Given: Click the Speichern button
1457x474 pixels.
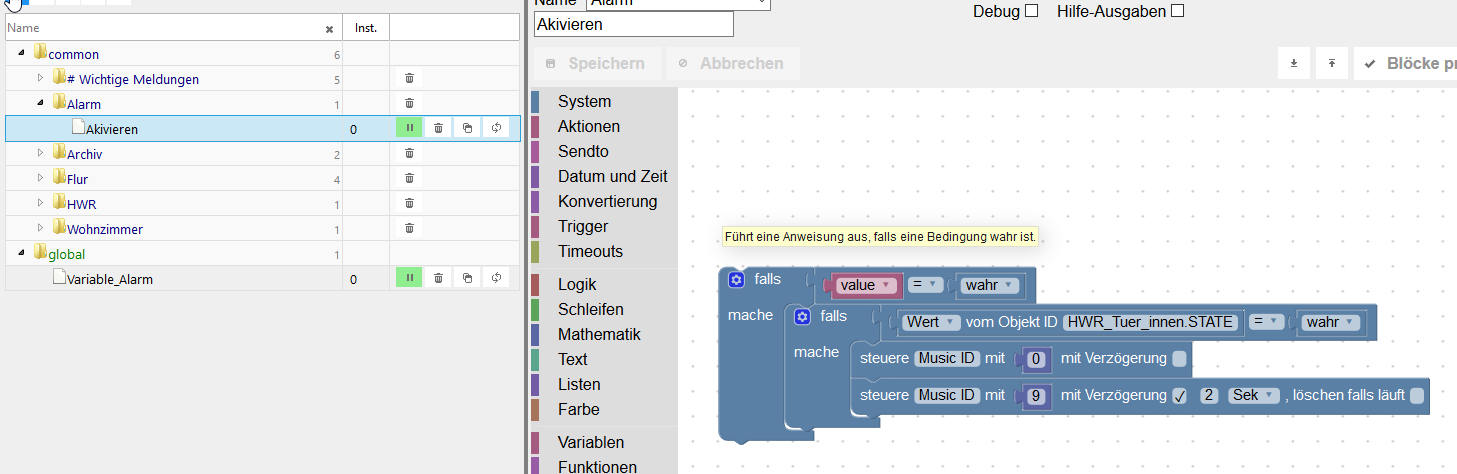Looking at the screenshot, I should (x=597, y=63).
